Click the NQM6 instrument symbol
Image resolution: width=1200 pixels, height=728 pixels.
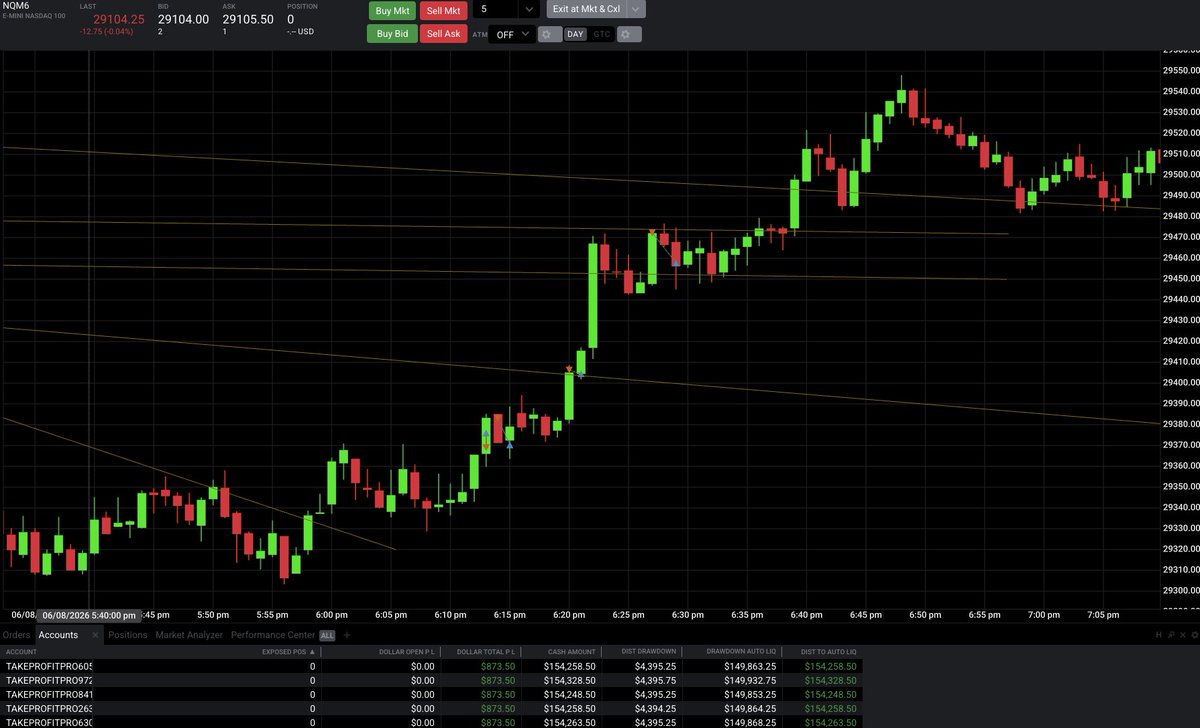[18, 6]
